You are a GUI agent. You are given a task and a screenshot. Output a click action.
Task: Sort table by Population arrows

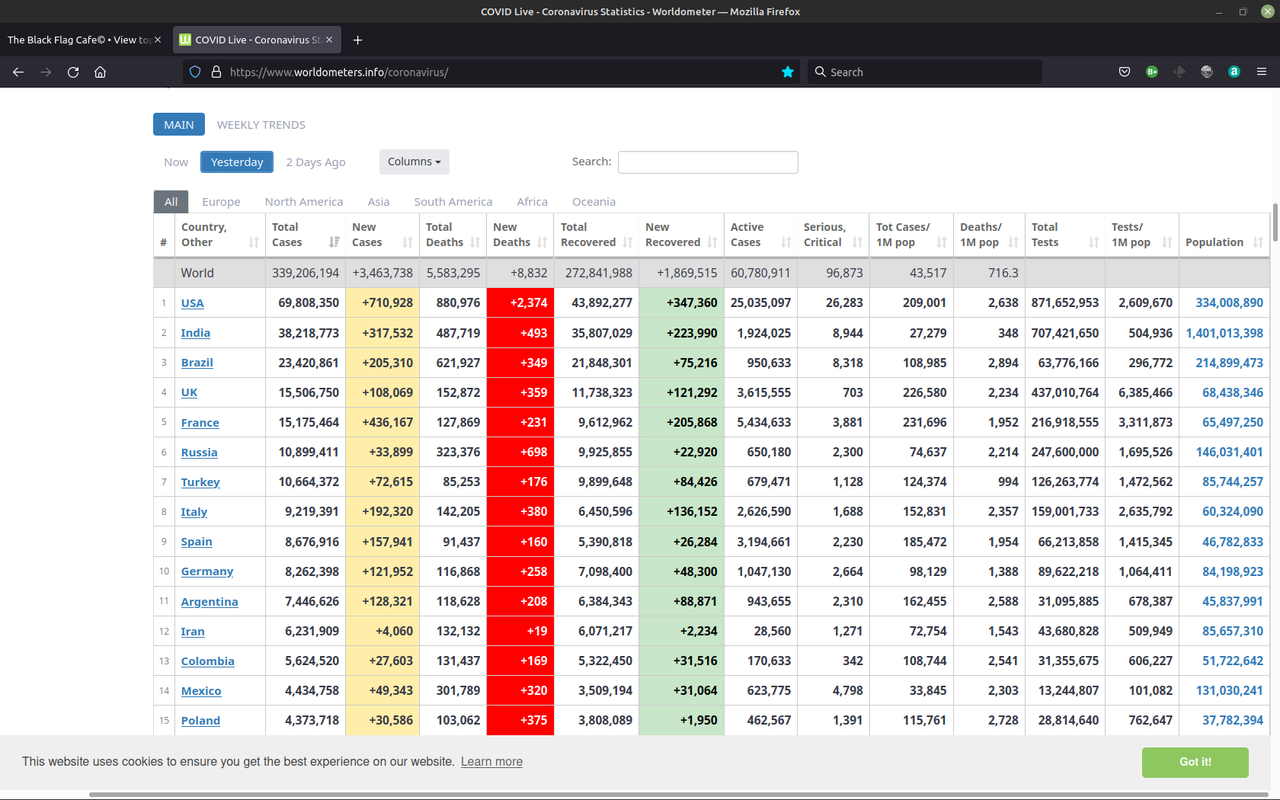[x=1258, y=242]
